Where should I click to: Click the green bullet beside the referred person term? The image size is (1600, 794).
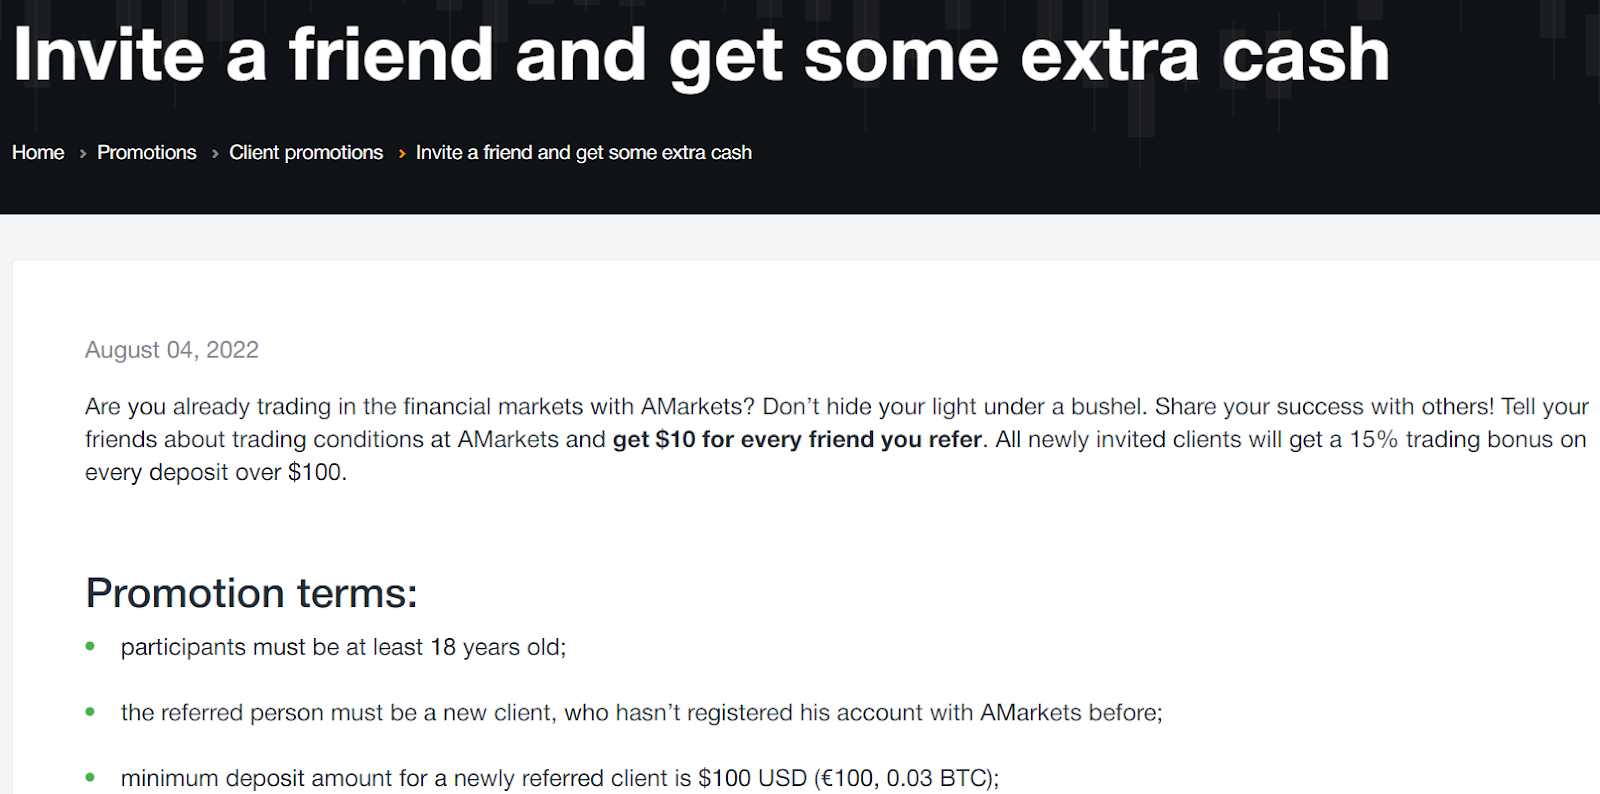90,712
